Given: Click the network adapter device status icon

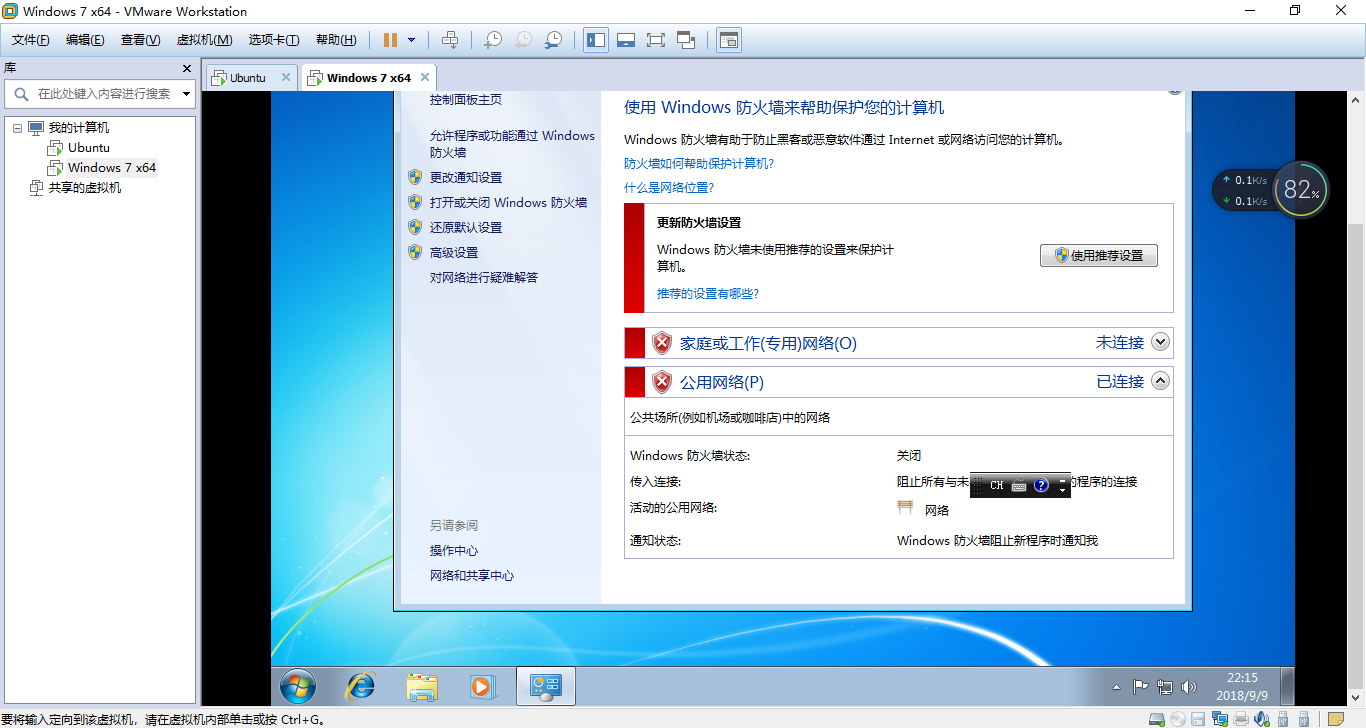Looking at the screenshot, I should (1220, 718).
